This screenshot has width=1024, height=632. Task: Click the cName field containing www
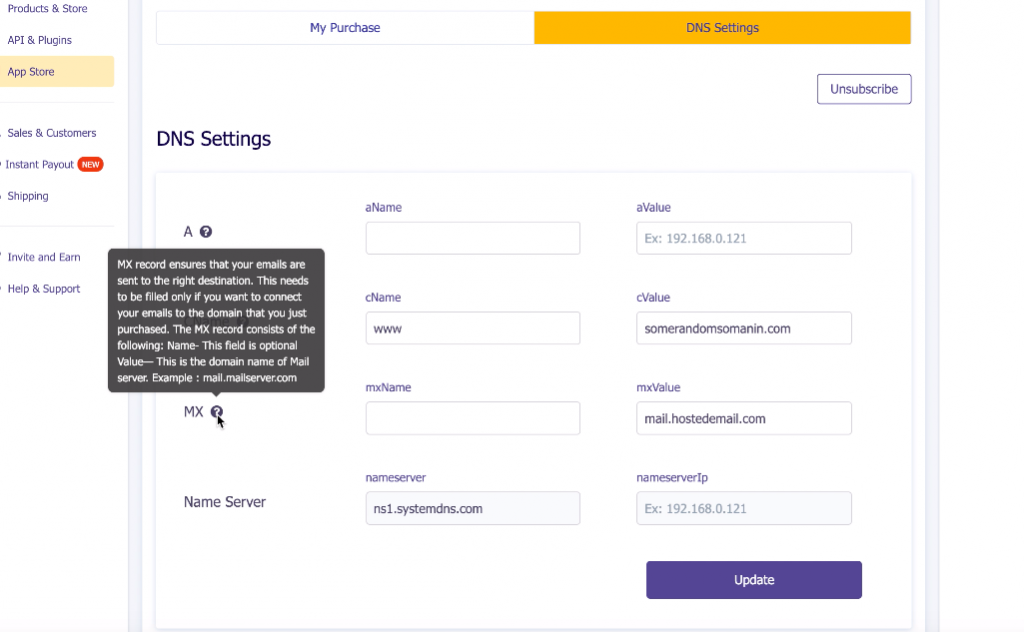coord(472,328)
